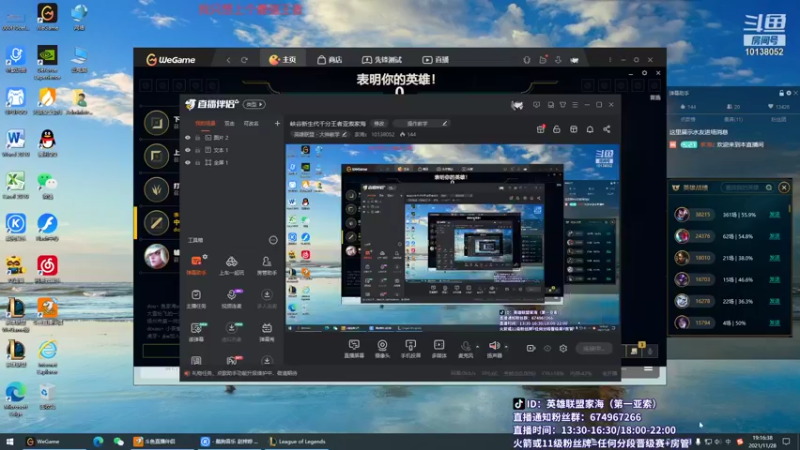
Task: Click the hero stats panel scrollbar
Action: [790, 209]
